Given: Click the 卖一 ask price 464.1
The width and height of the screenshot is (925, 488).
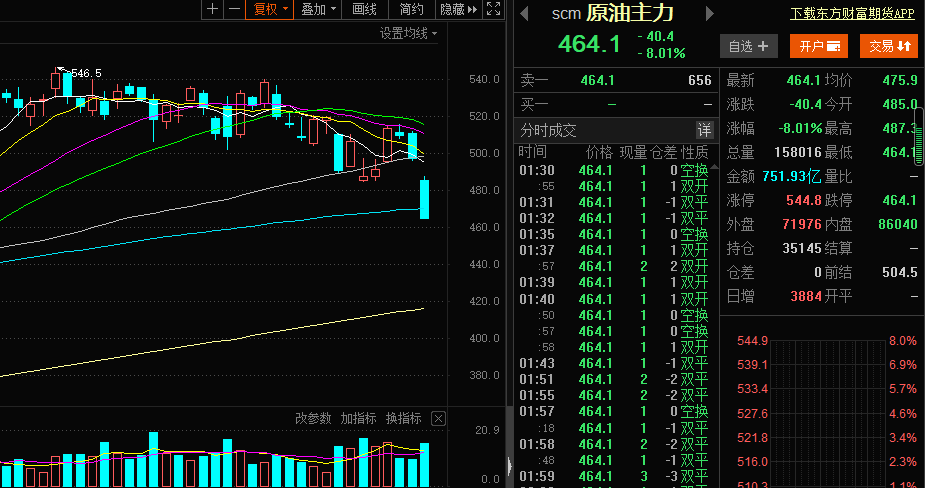Looking at the screenshot, I should click(x=597, y=80).
